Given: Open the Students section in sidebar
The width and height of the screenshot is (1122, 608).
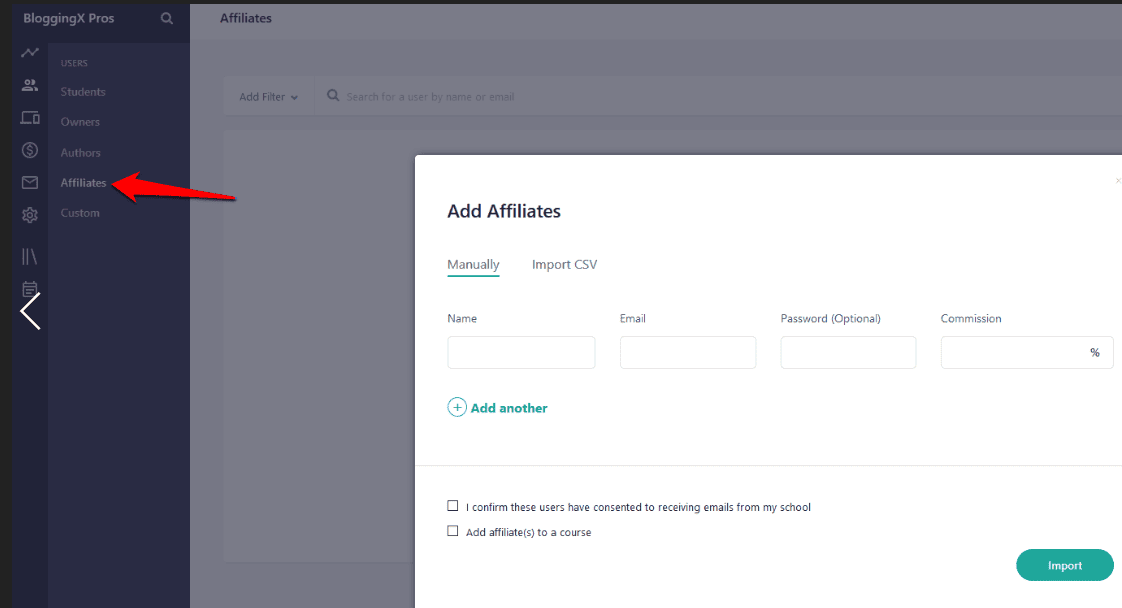Looking at the screenshot, I should point(83,91).
